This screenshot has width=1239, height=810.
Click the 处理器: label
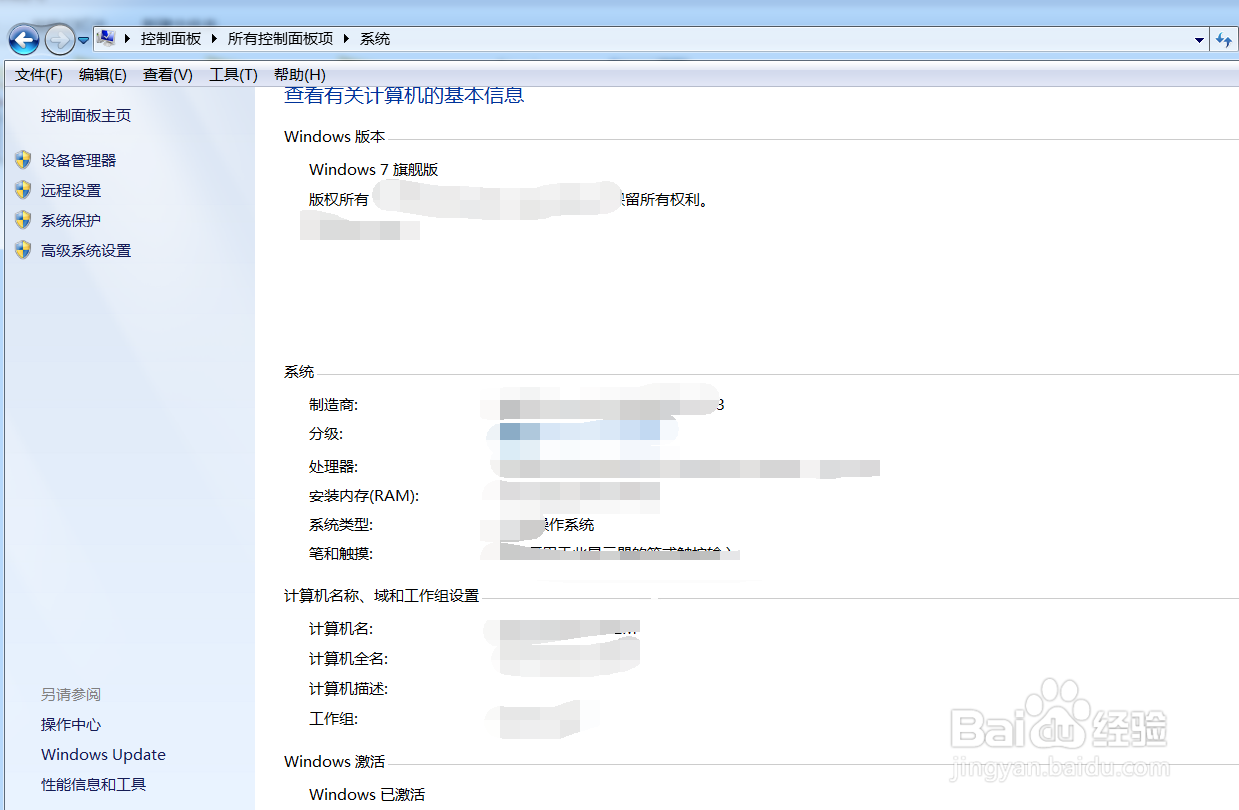(333, 467)
